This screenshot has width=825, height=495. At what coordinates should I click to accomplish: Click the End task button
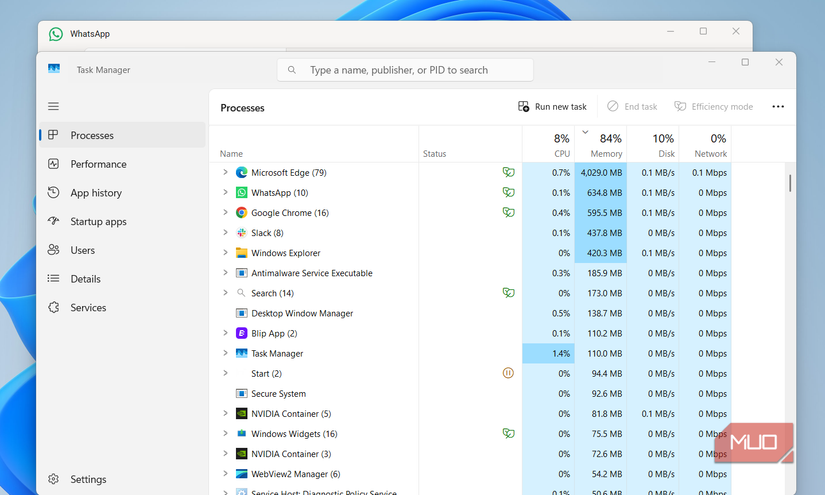(x=632, y=107)
